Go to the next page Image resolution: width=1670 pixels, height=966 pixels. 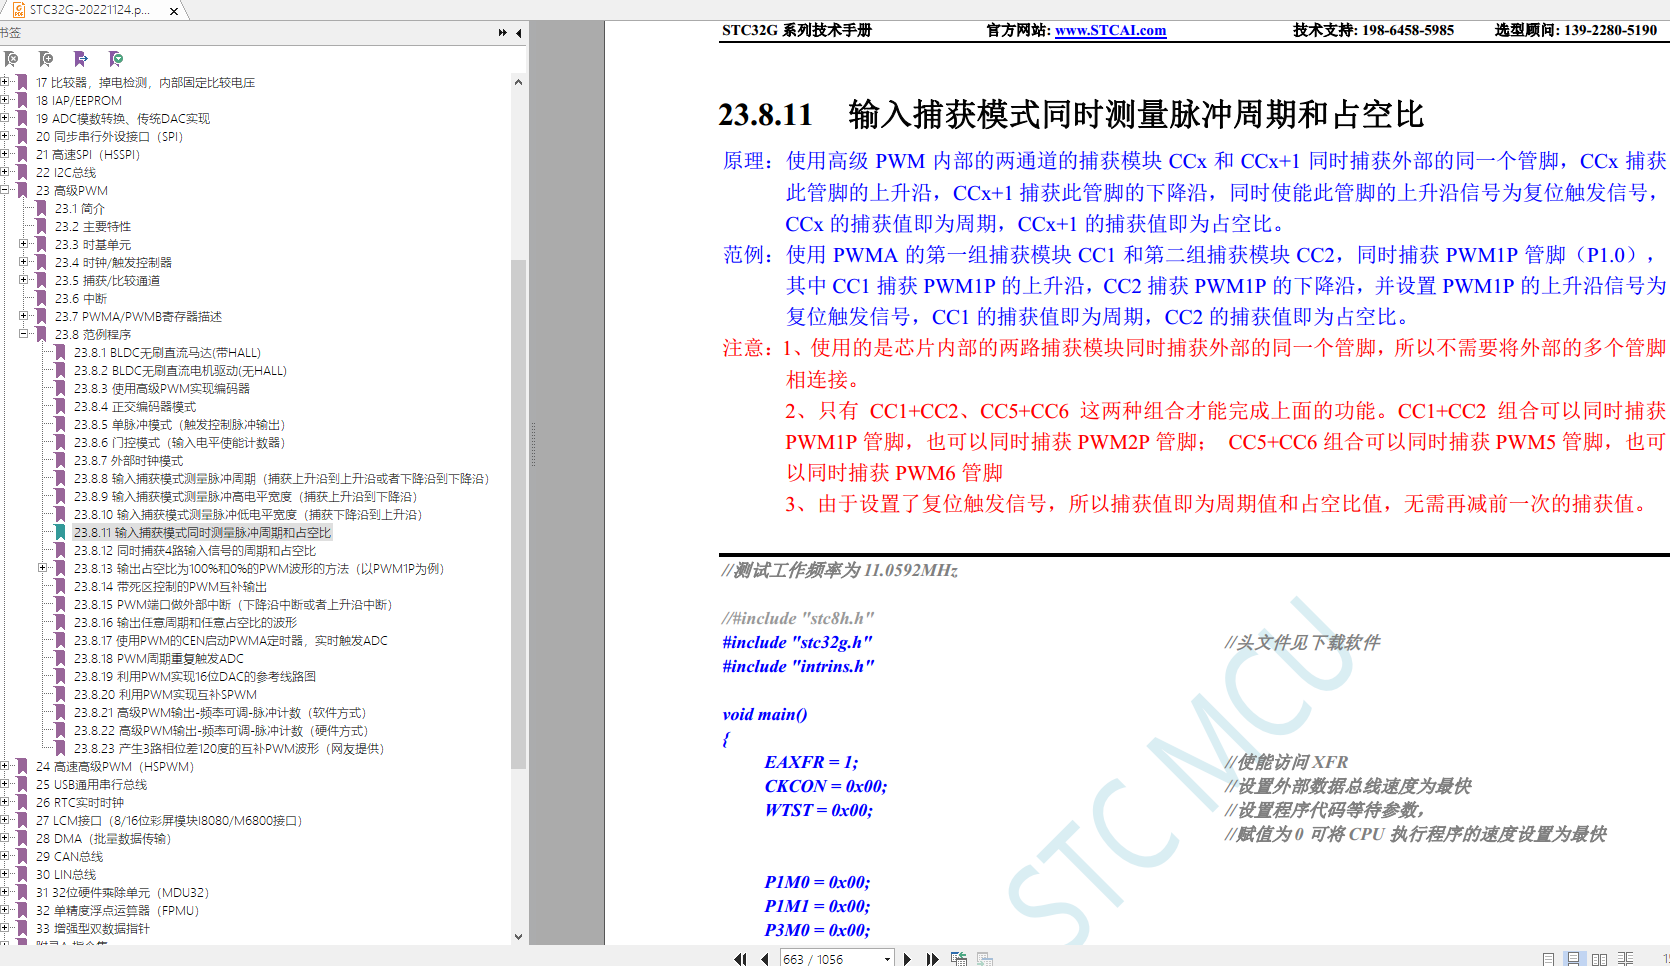pos(907,959)
